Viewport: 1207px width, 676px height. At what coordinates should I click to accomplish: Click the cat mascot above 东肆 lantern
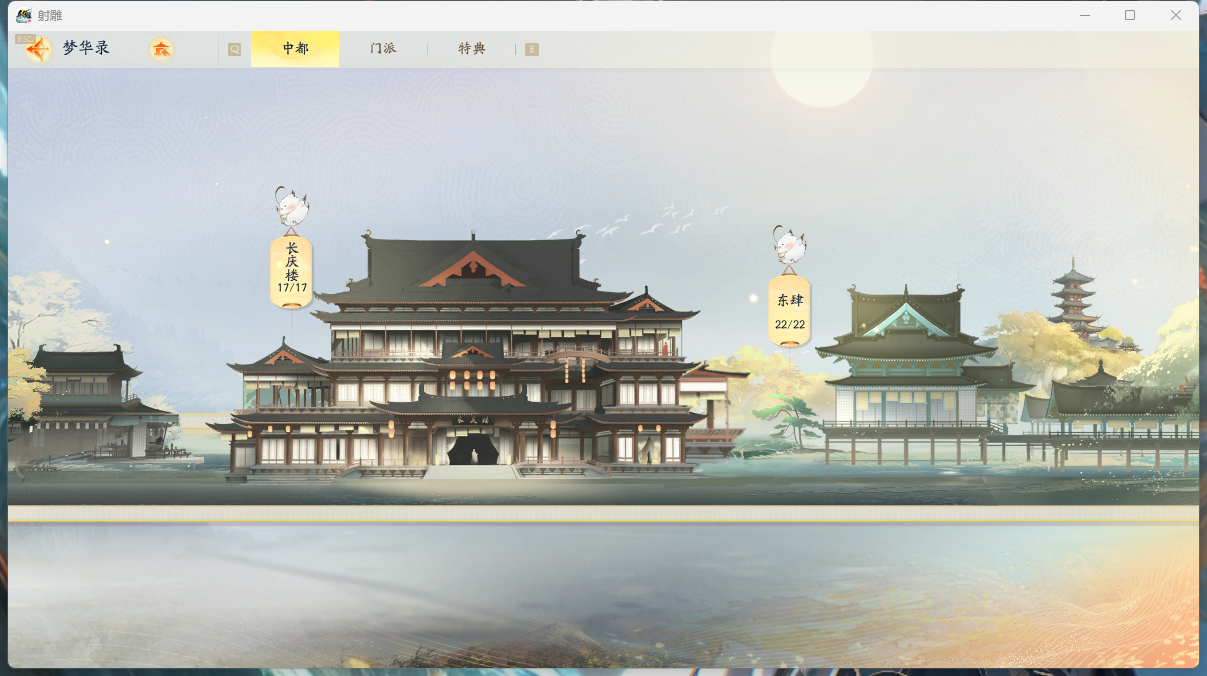click(789, 245)
